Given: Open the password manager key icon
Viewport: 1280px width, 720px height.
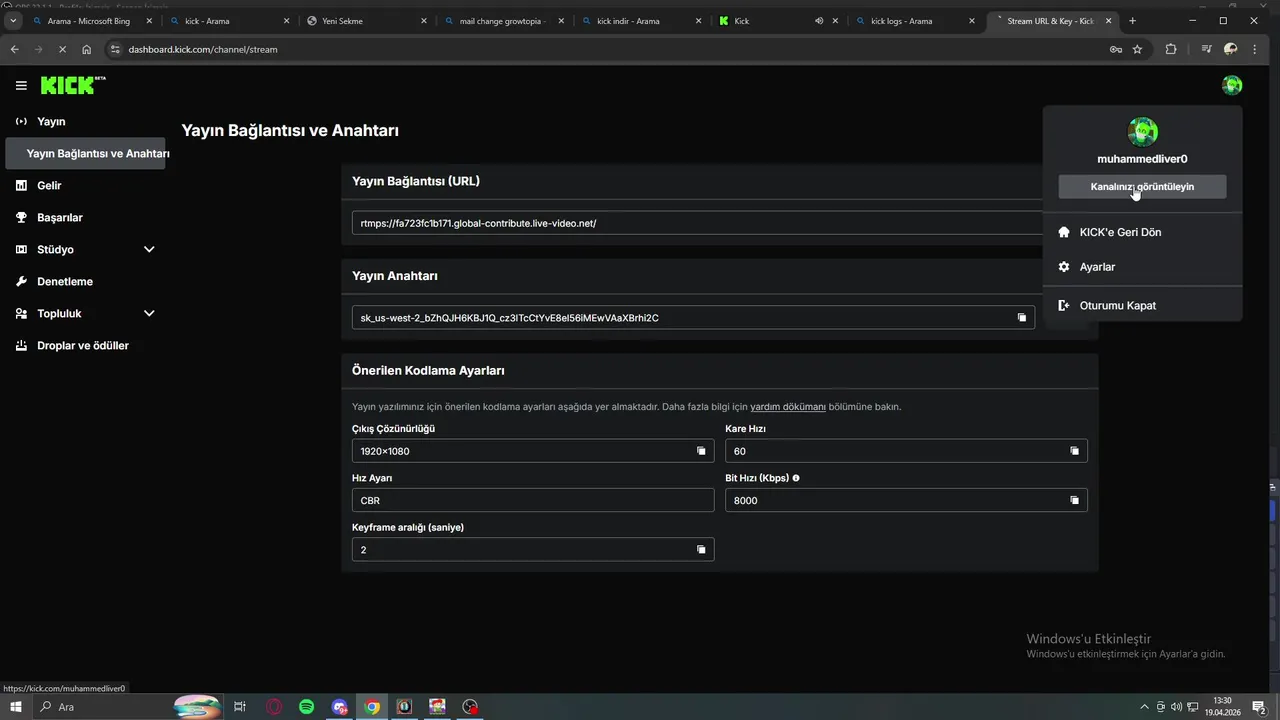Looking at the screenshot, I should click(x=1116, y=49).
